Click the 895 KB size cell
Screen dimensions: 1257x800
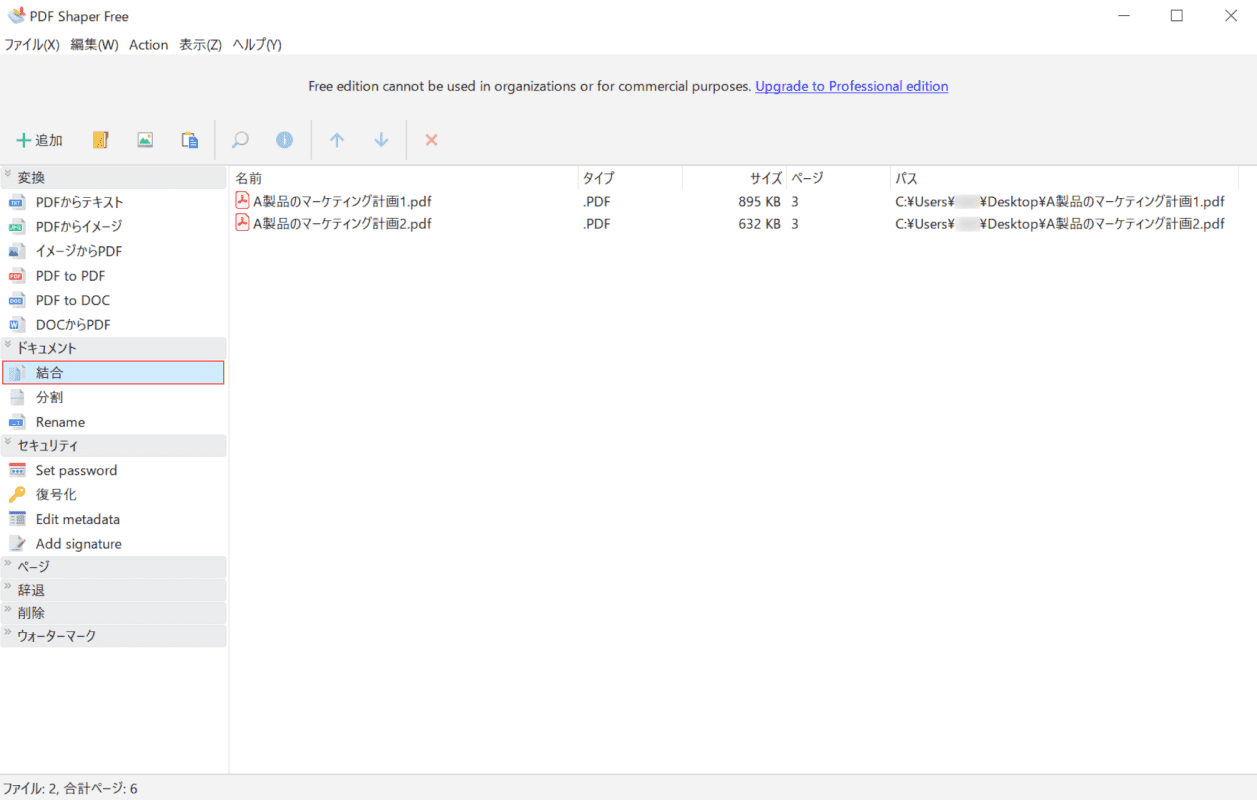click(x=759, y=201)
